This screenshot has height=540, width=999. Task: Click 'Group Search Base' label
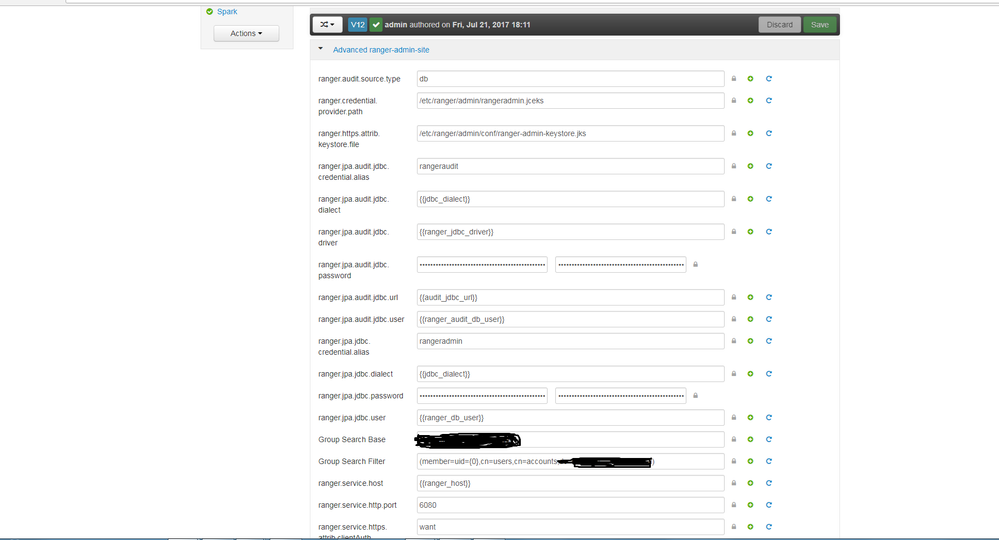coord(352,439)
